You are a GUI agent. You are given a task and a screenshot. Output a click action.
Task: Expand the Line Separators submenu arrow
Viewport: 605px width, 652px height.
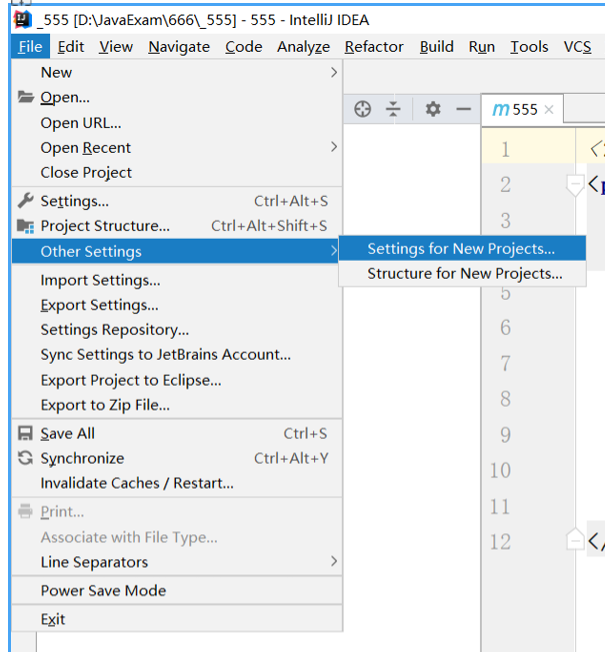333,561
